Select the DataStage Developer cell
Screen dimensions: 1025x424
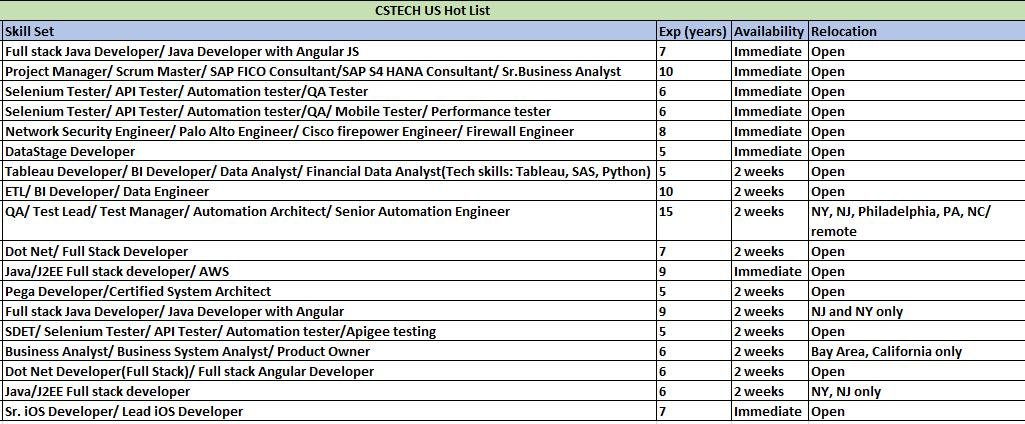tap(70, 151)
